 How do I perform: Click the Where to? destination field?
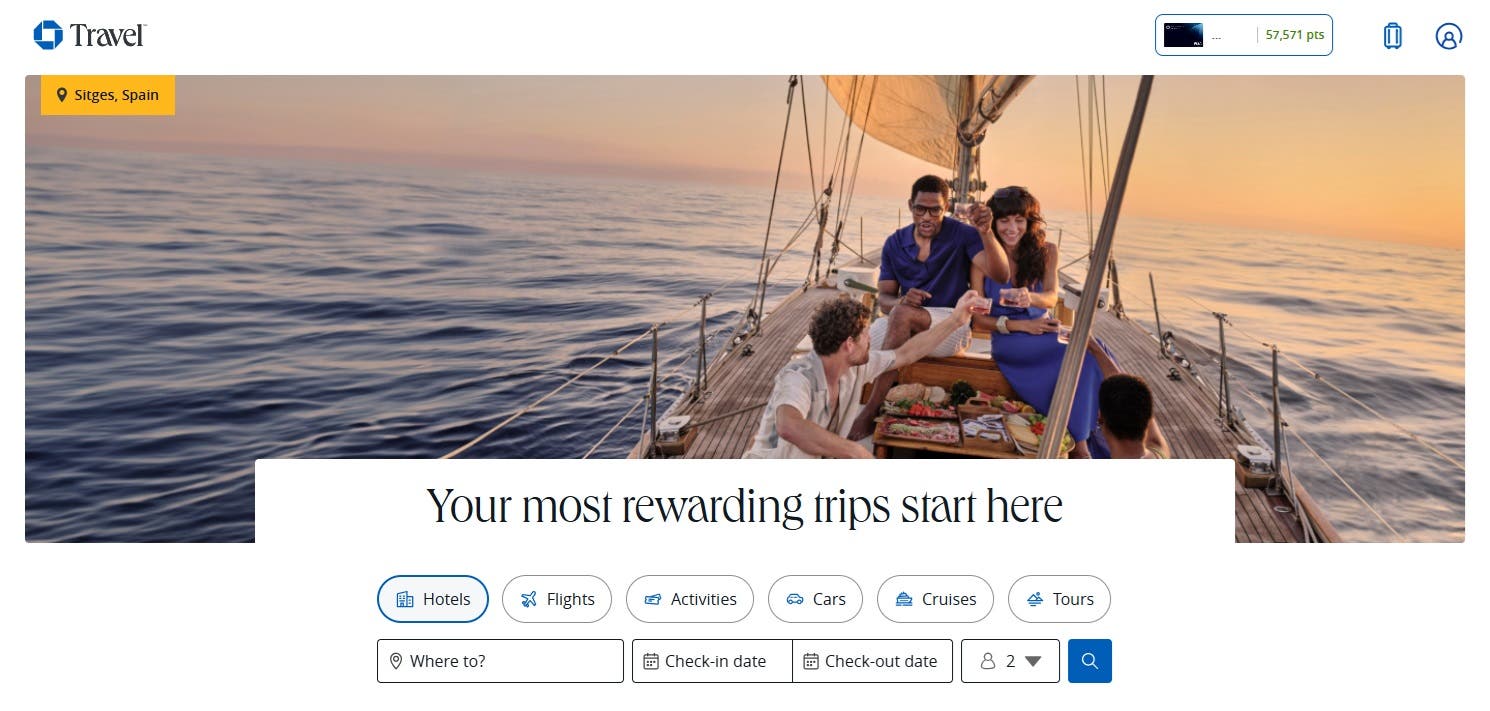[500, 661]
